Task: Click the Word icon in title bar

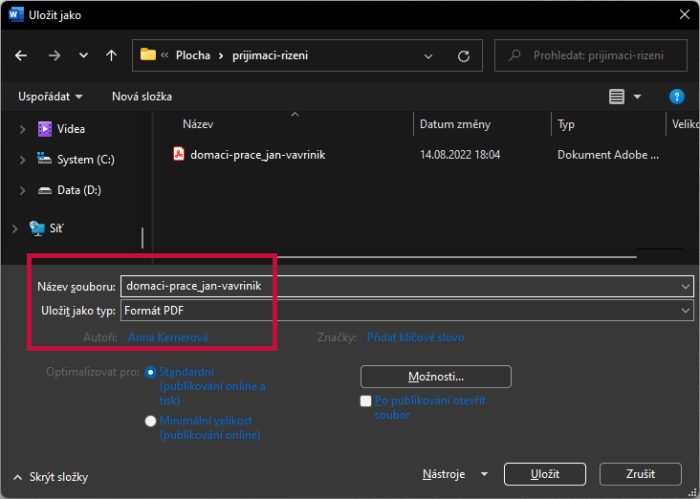Action: [x=16, y=14]
